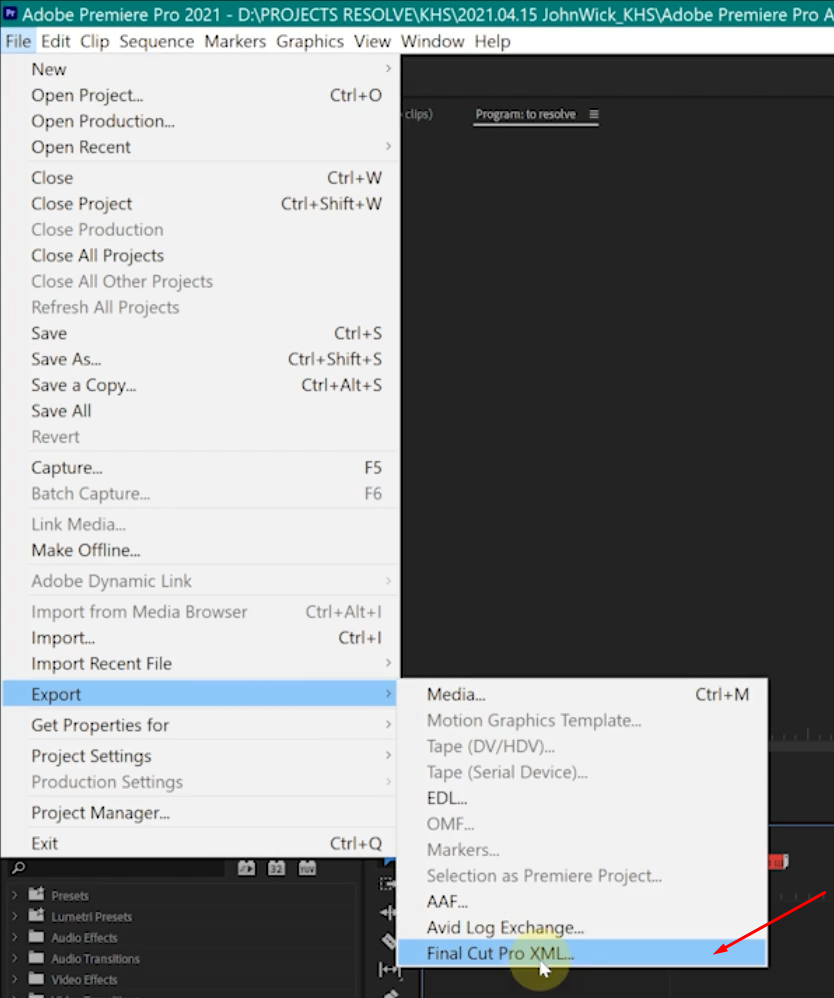Viewport: 834px width, 998px height.
Task: Choose Save As...
Action: pos(200,359)
